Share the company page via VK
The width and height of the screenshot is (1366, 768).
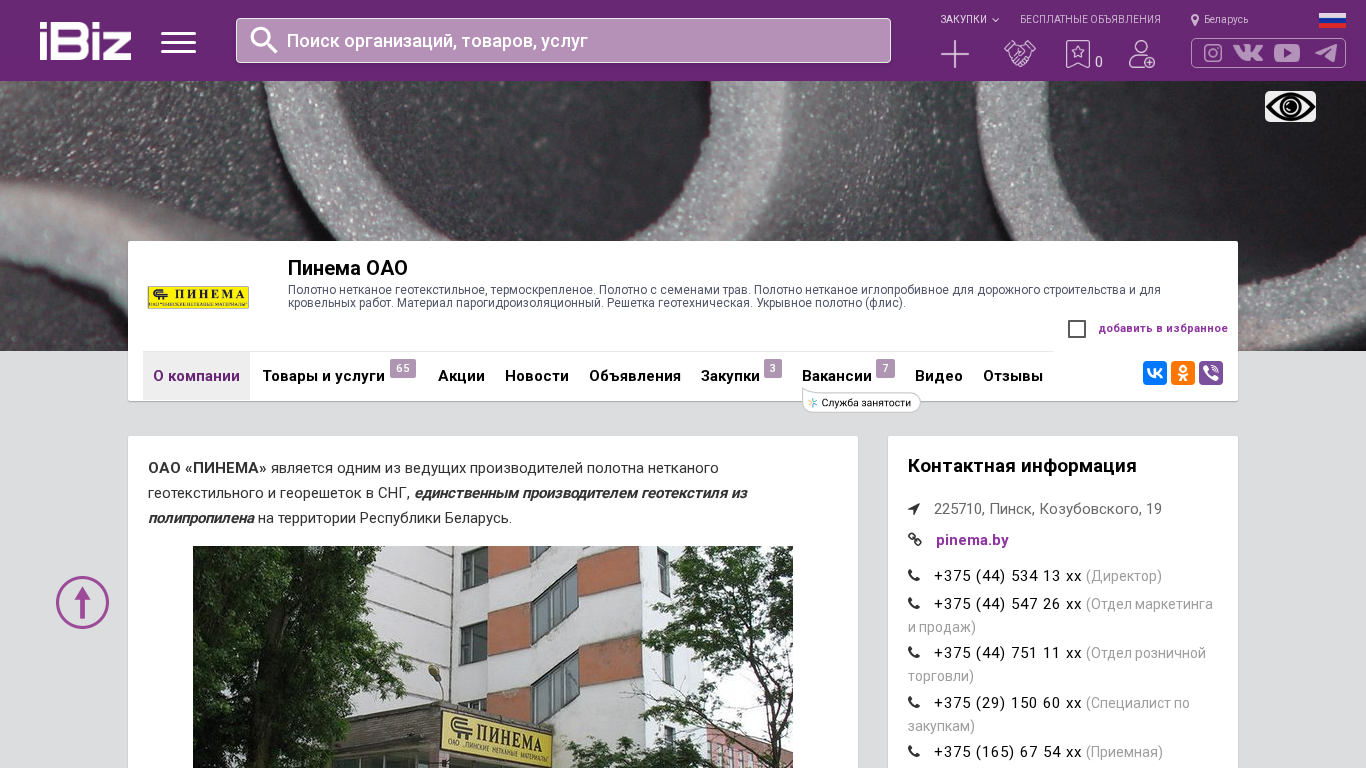tap(1155, 373)
